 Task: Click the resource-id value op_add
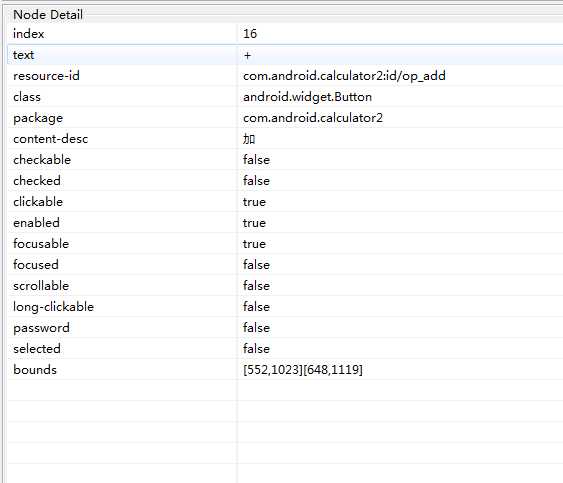(x=344, y=76)
